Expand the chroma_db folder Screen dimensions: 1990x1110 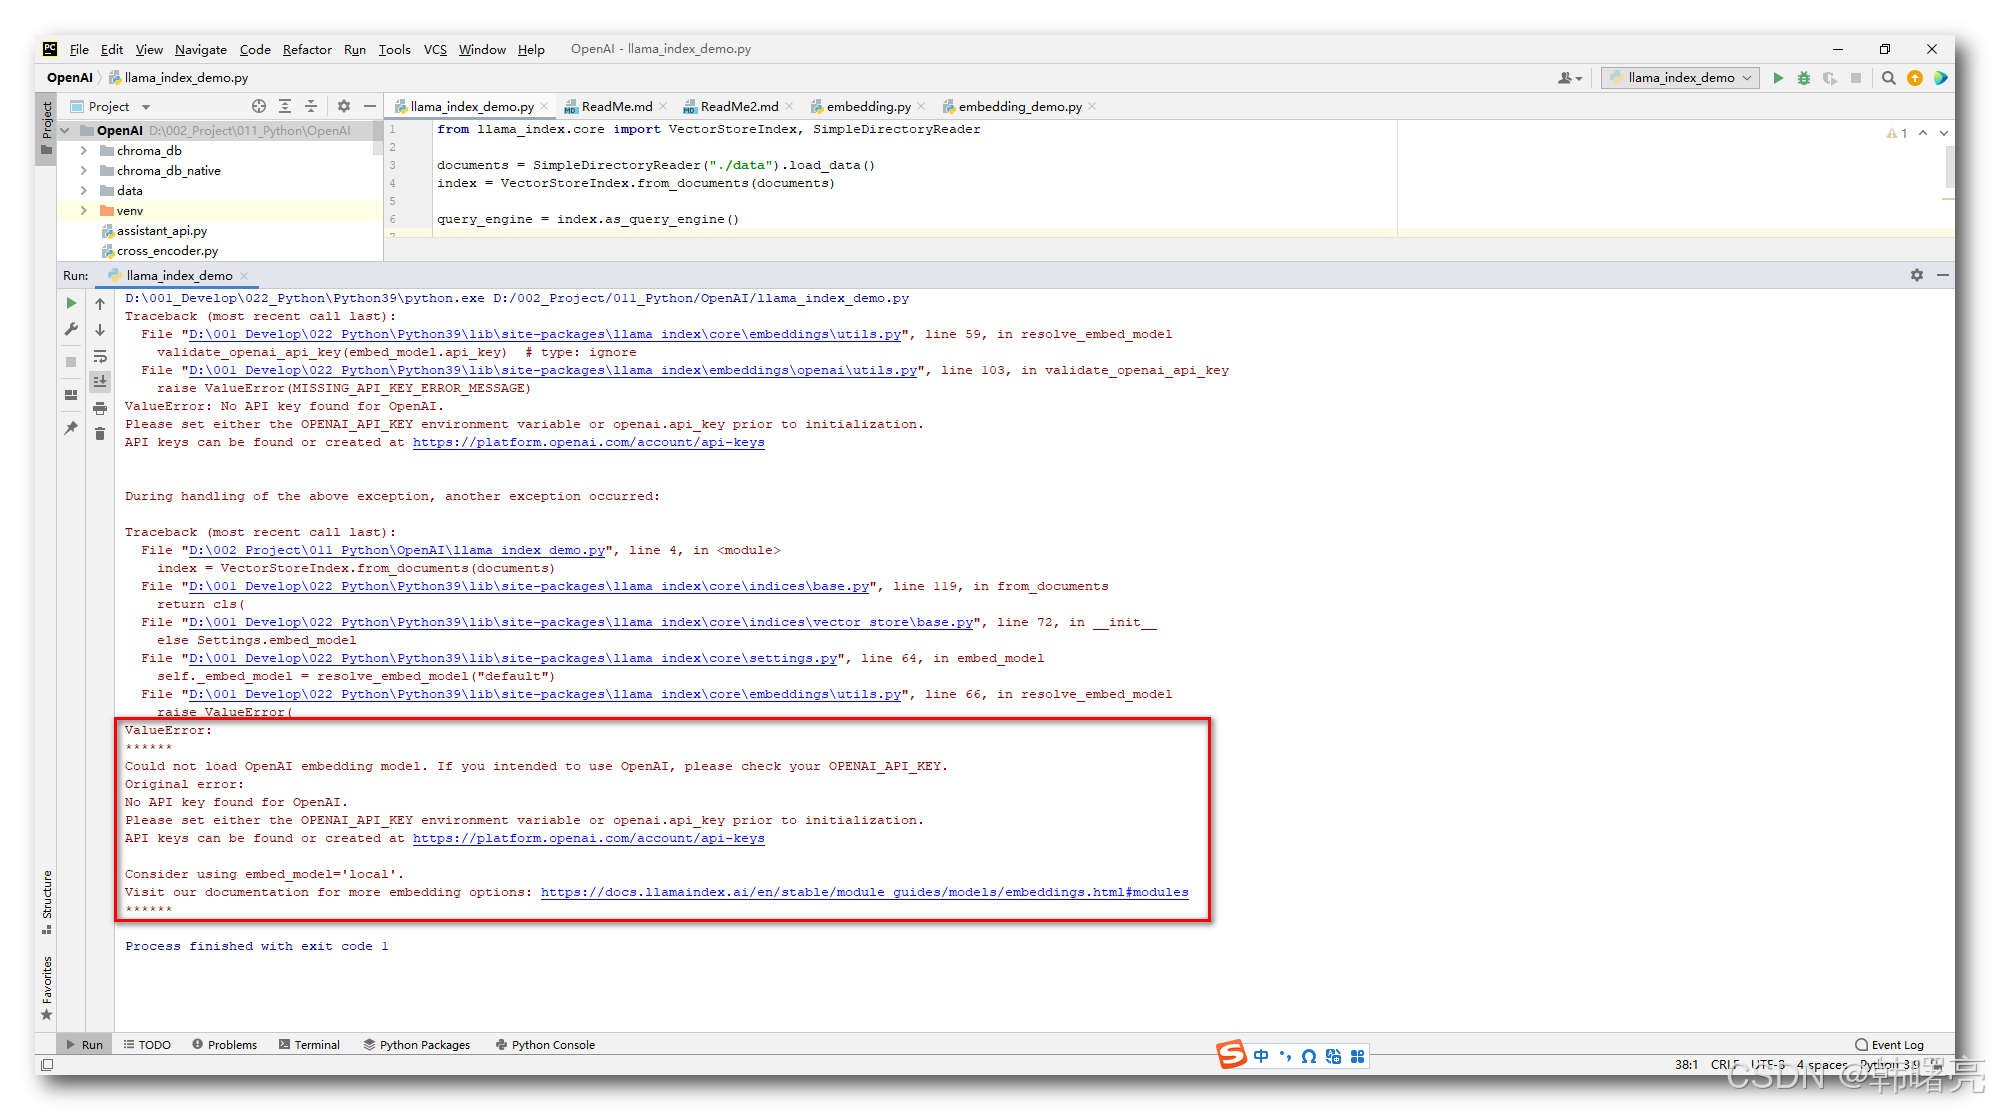point(84,151)
